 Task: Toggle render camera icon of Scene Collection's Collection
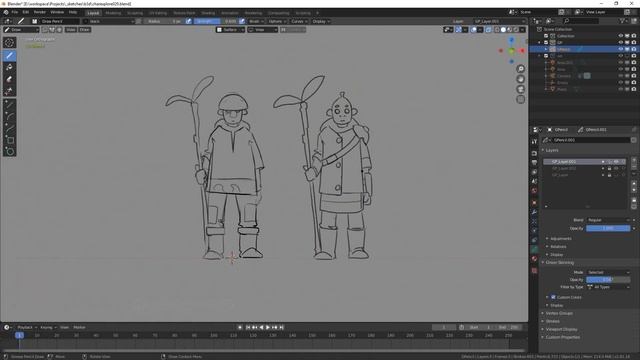point(633,36)
